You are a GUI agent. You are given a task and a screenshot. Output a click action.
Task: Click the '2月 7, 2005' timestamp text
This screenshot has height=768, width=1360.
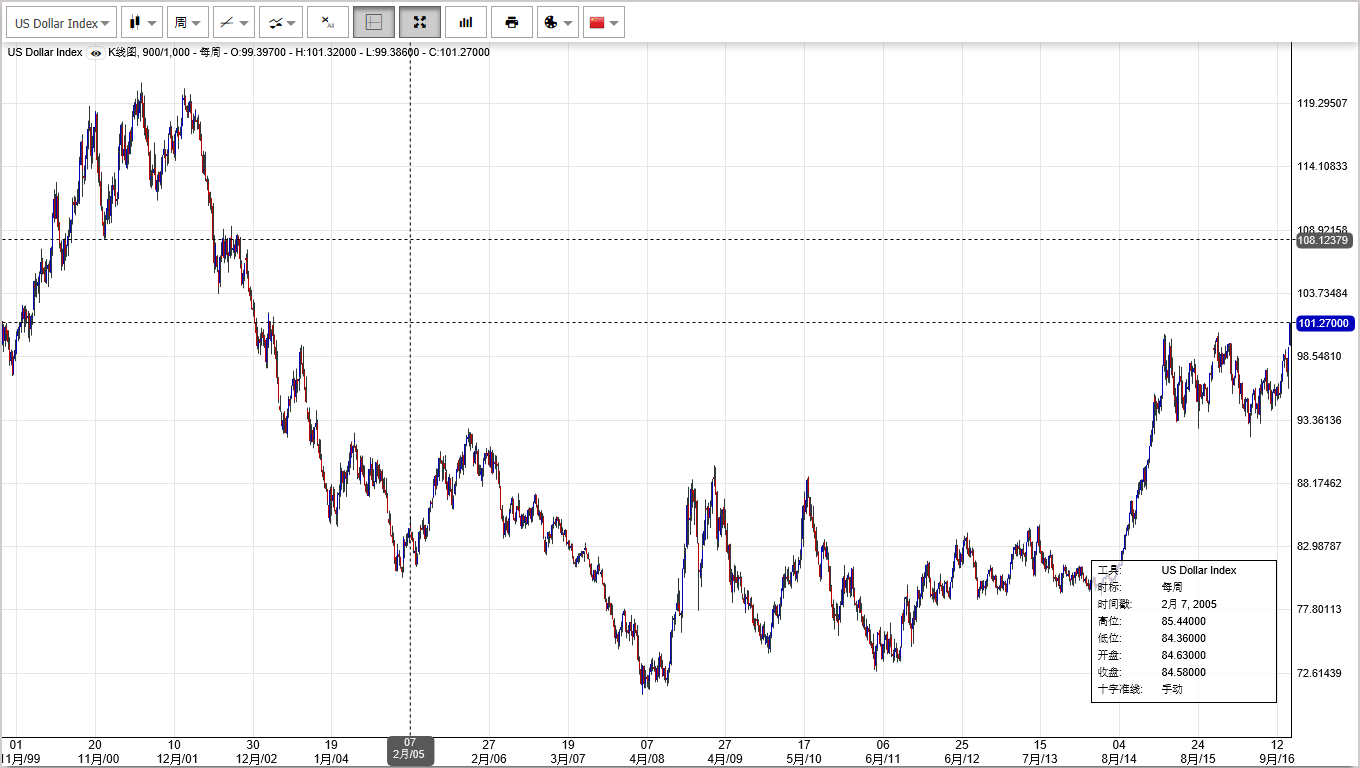pyautogui.click(x=1189, y=604)
